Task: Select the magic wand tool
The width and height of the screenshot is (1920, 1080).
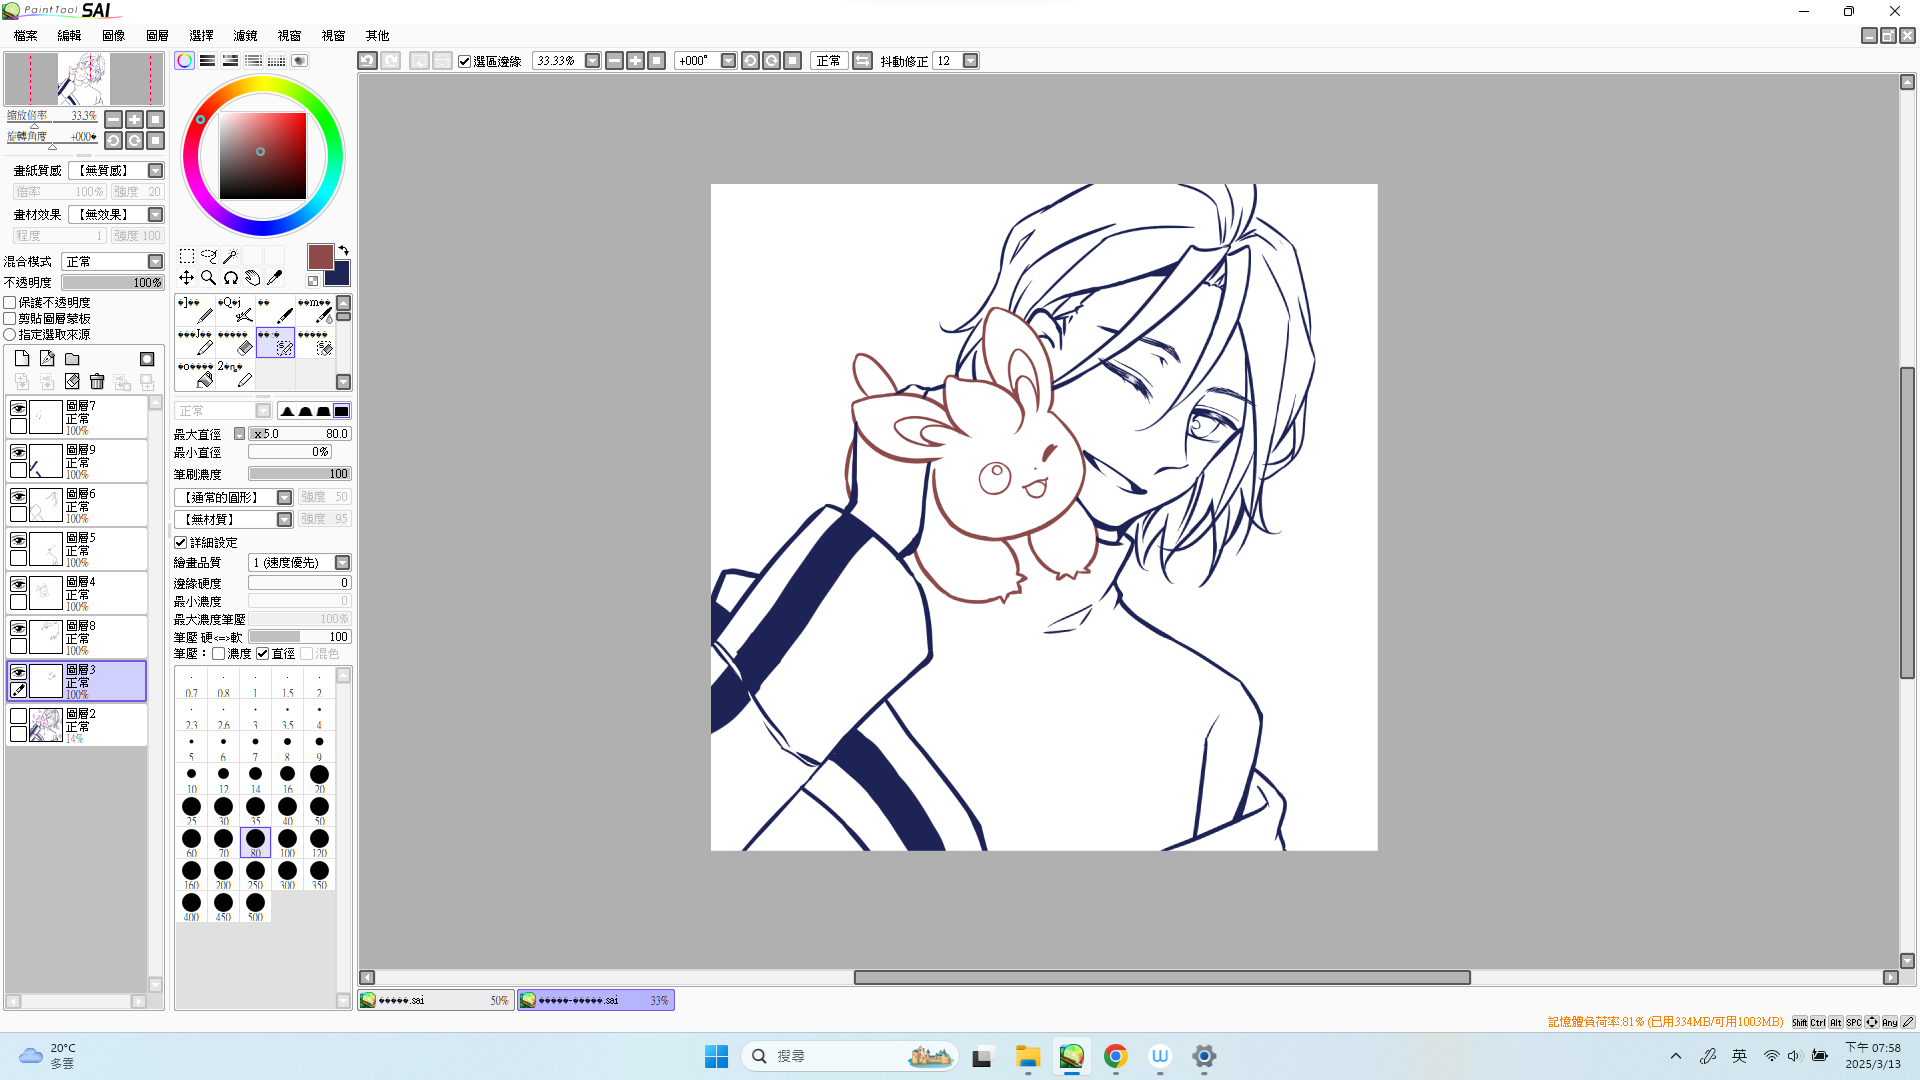Action: pos(230,257)
